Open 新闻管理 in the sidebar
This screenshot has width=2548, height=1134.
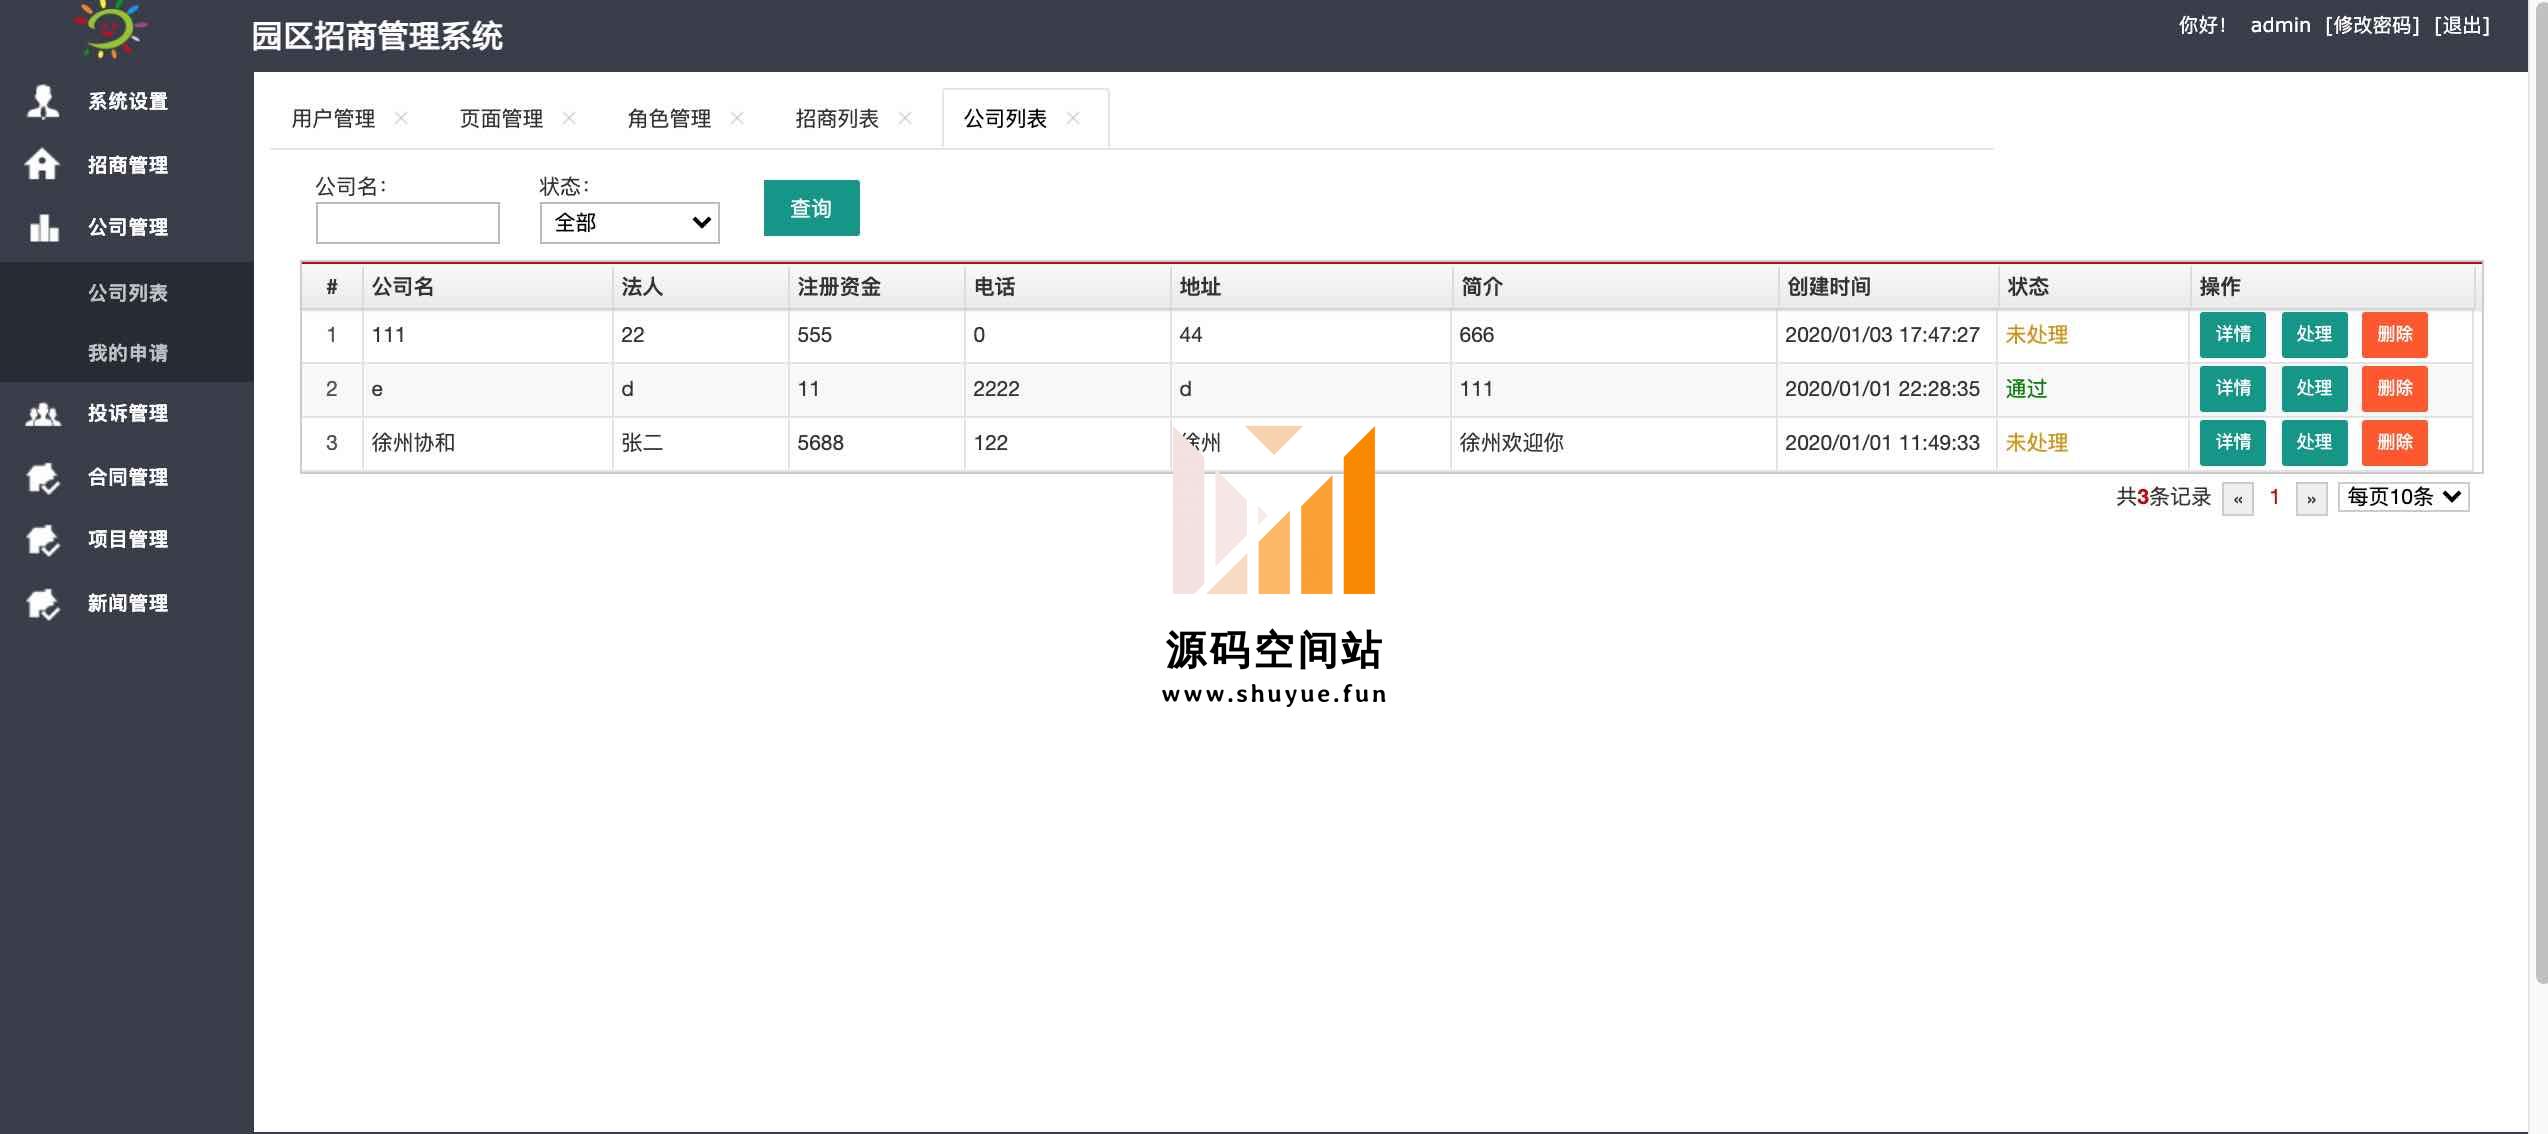tap(127, 603)
